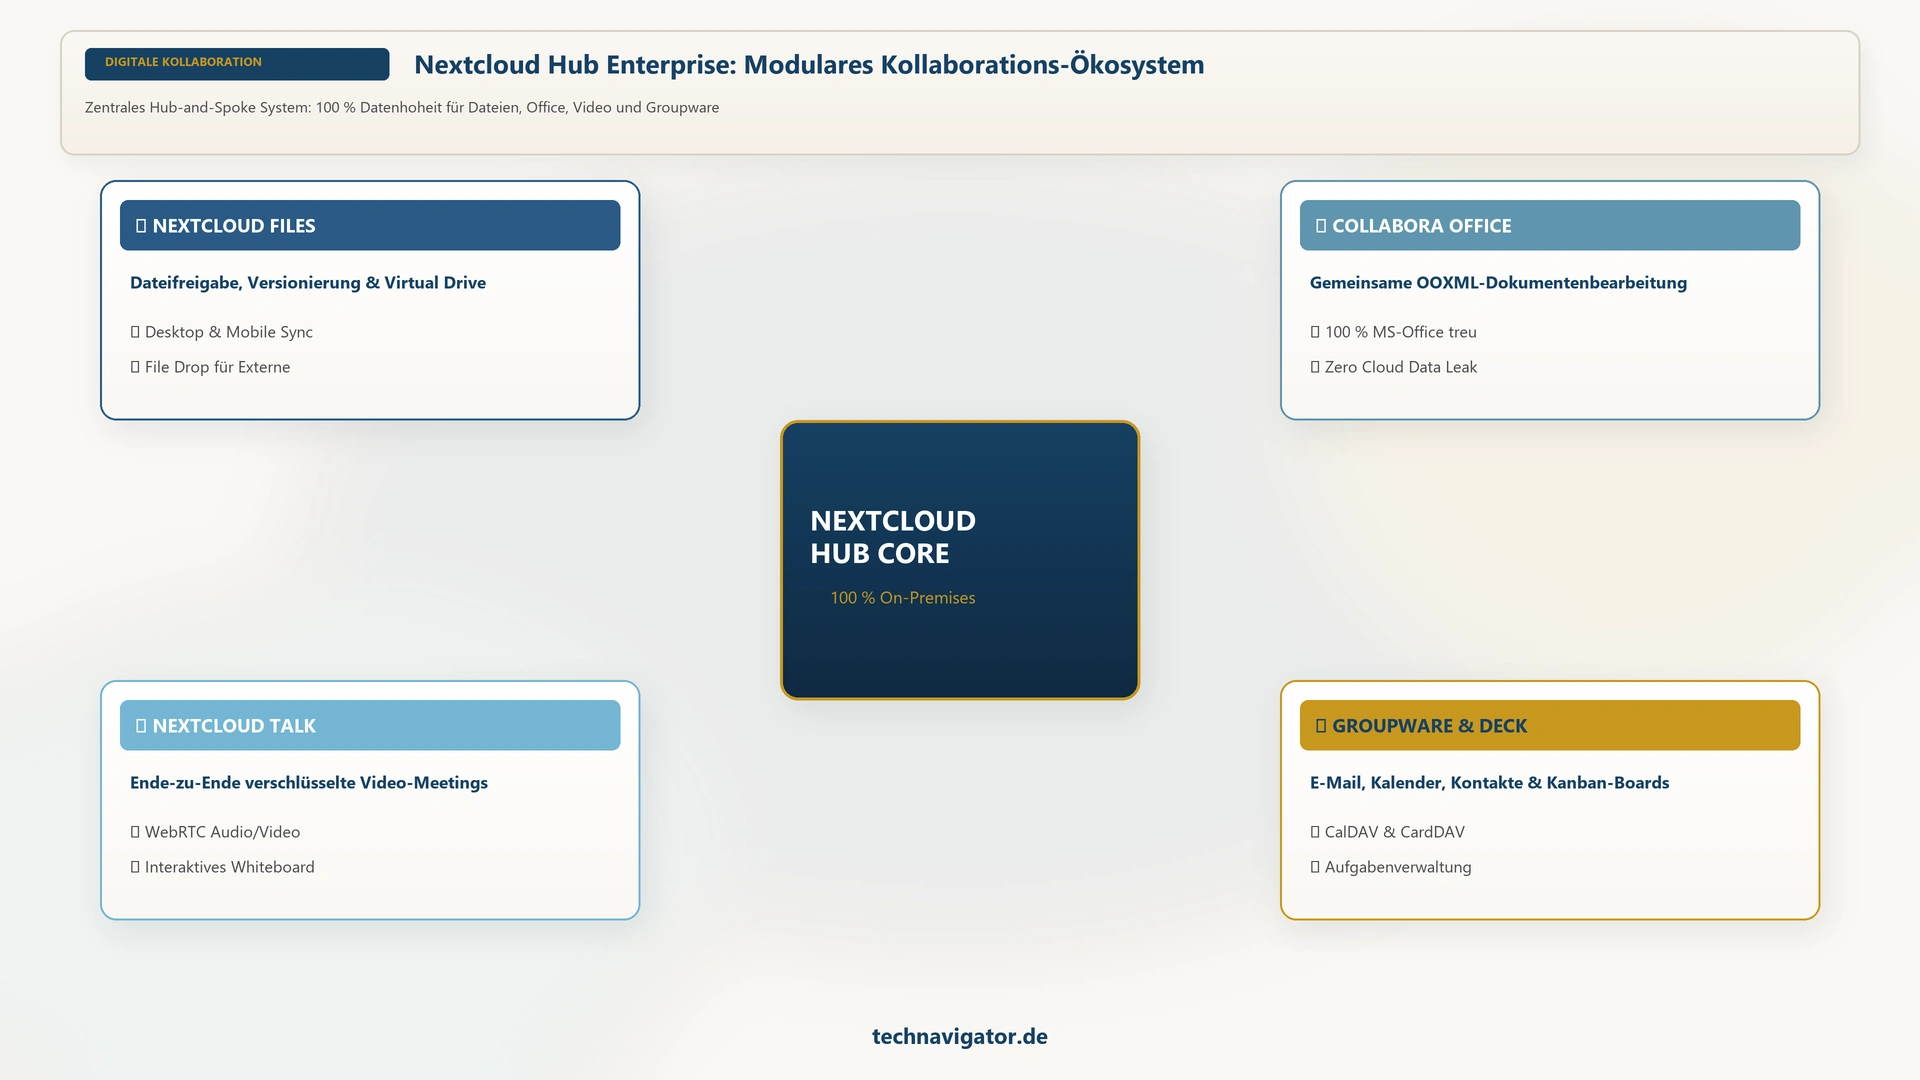Click the bullet icon beside Zero Cloud Data Leak
This screenshot has height=1080, width=1920.
1315,367
